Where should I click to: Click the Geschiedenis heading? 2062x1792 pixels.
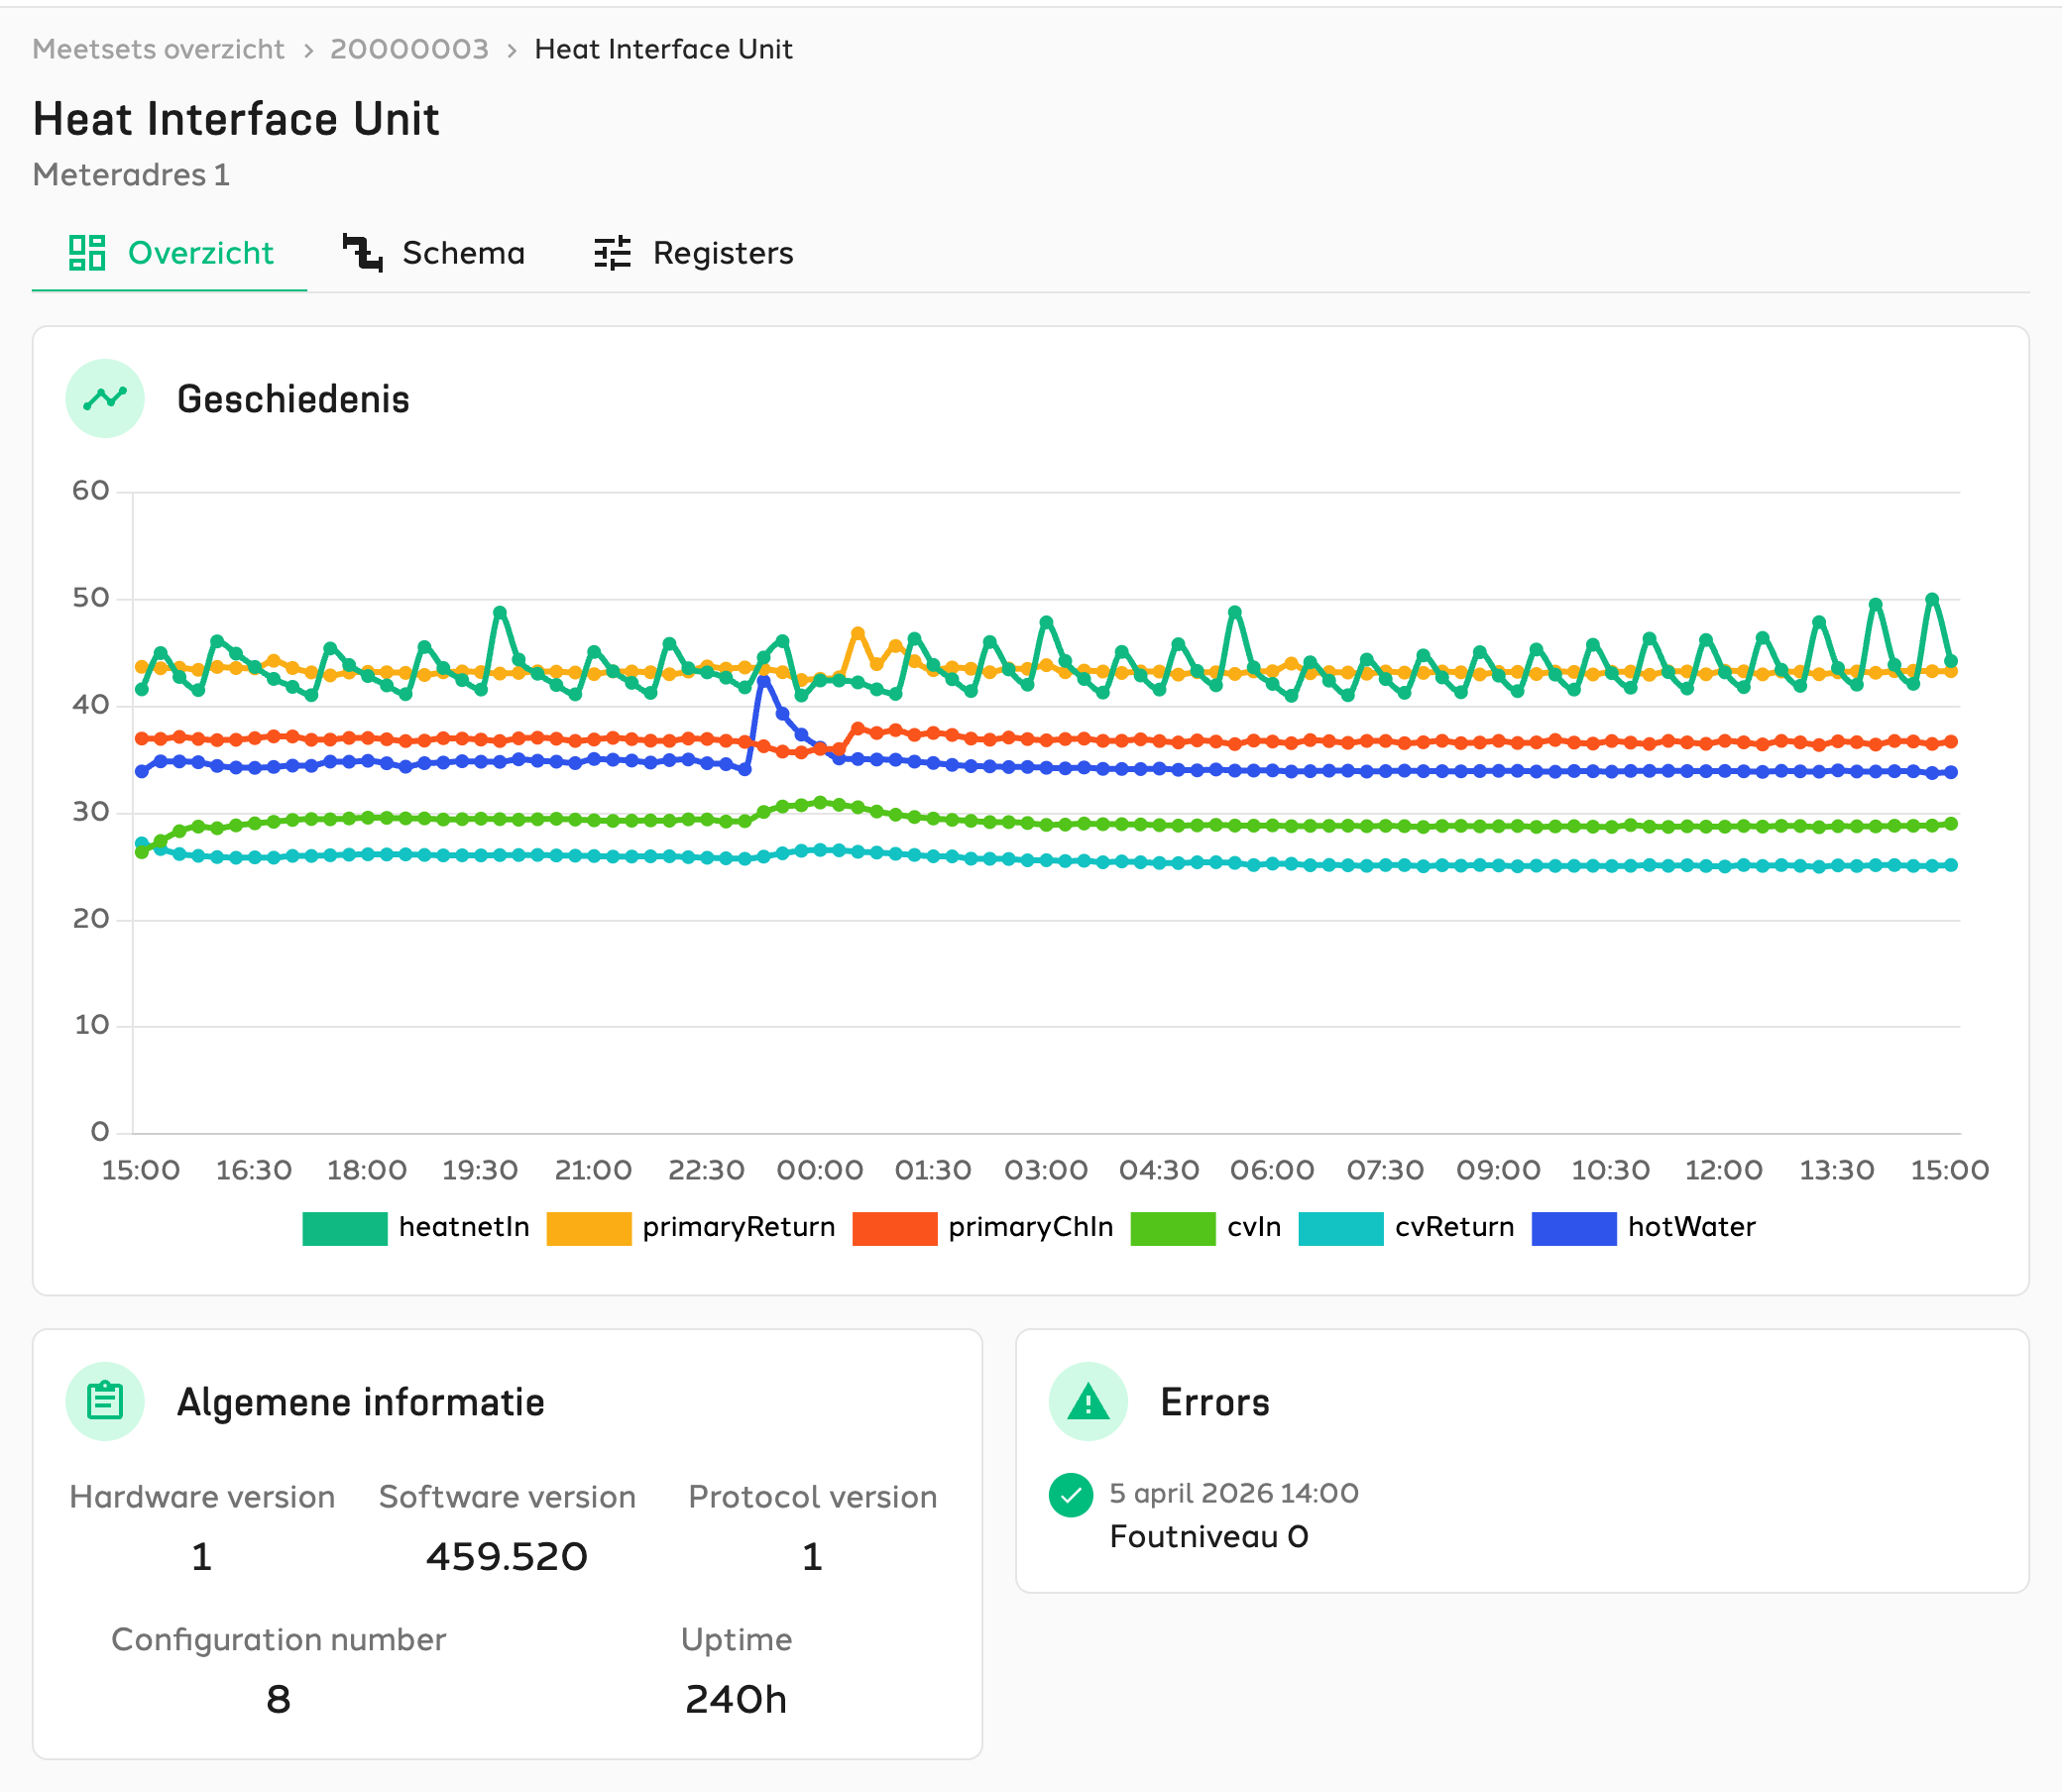(293, 399)
